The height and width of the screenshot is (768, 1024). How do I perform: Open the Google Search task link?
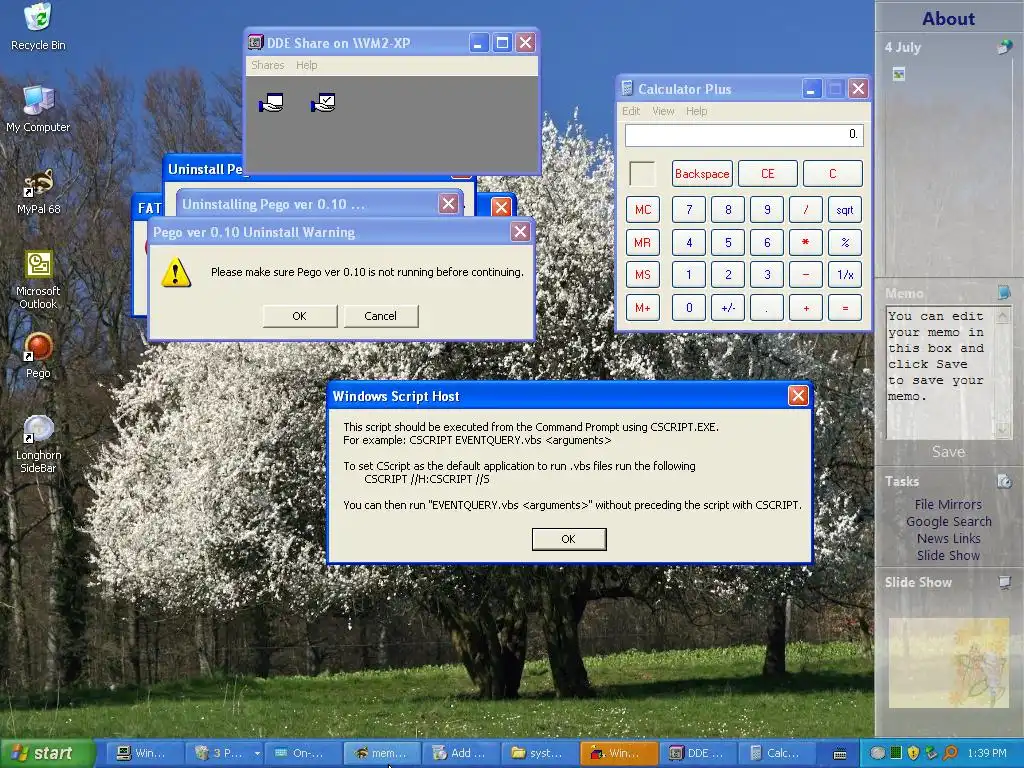[948, 521]
